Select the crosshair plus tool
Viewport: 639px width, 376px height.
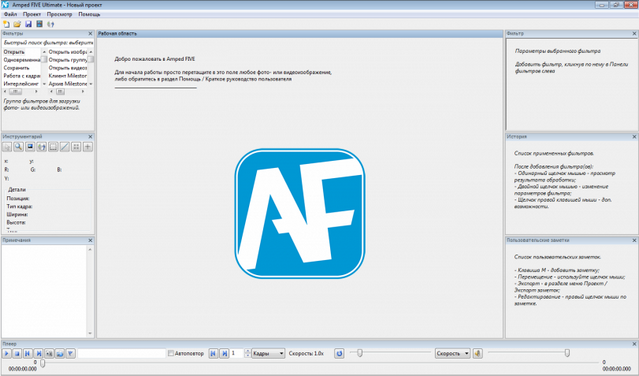88,147
